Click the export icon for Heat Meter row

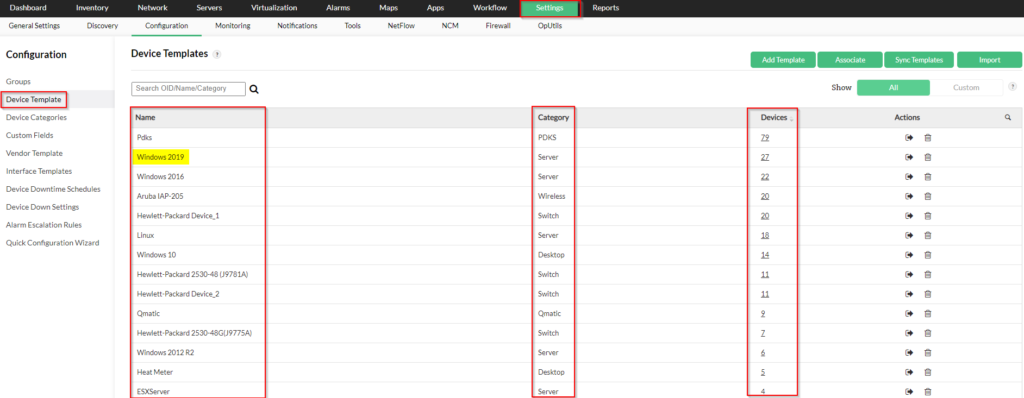click(908, 373)
